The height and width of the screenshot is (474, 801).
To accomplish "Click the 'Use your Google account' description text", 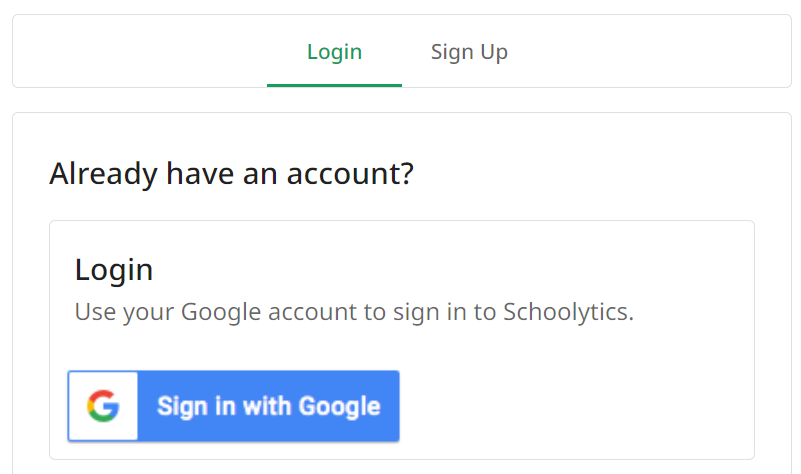I will click(x=354, y=312).
